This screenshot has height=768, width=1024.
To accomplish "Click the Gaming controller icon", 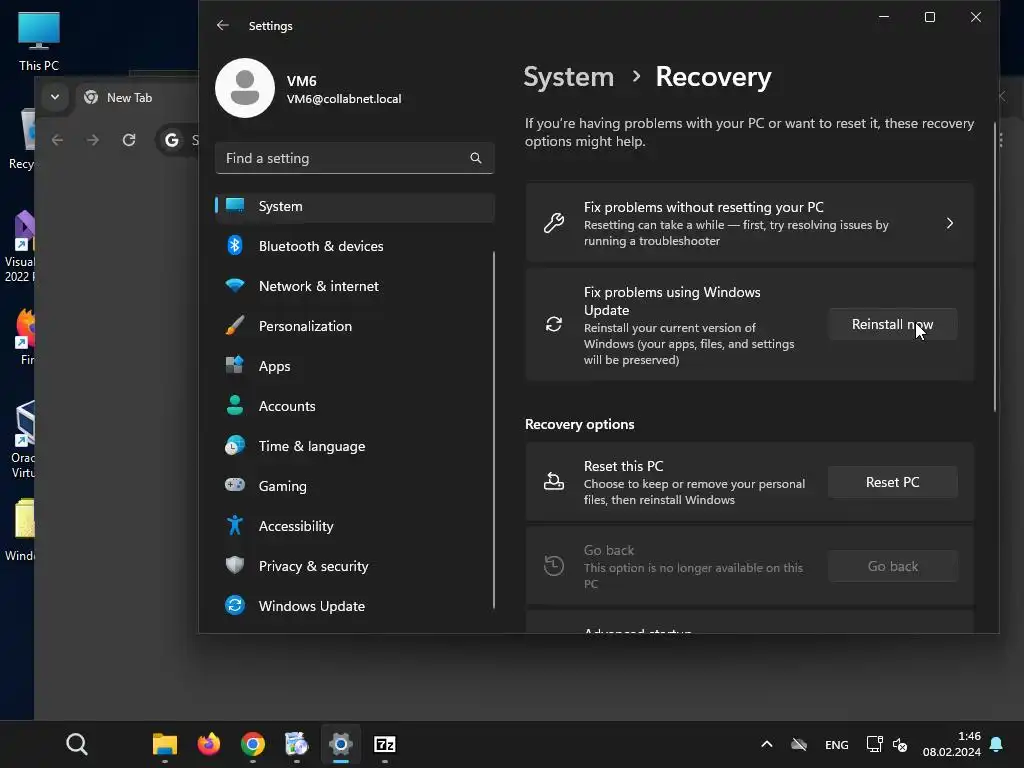I will pos(235,485).
